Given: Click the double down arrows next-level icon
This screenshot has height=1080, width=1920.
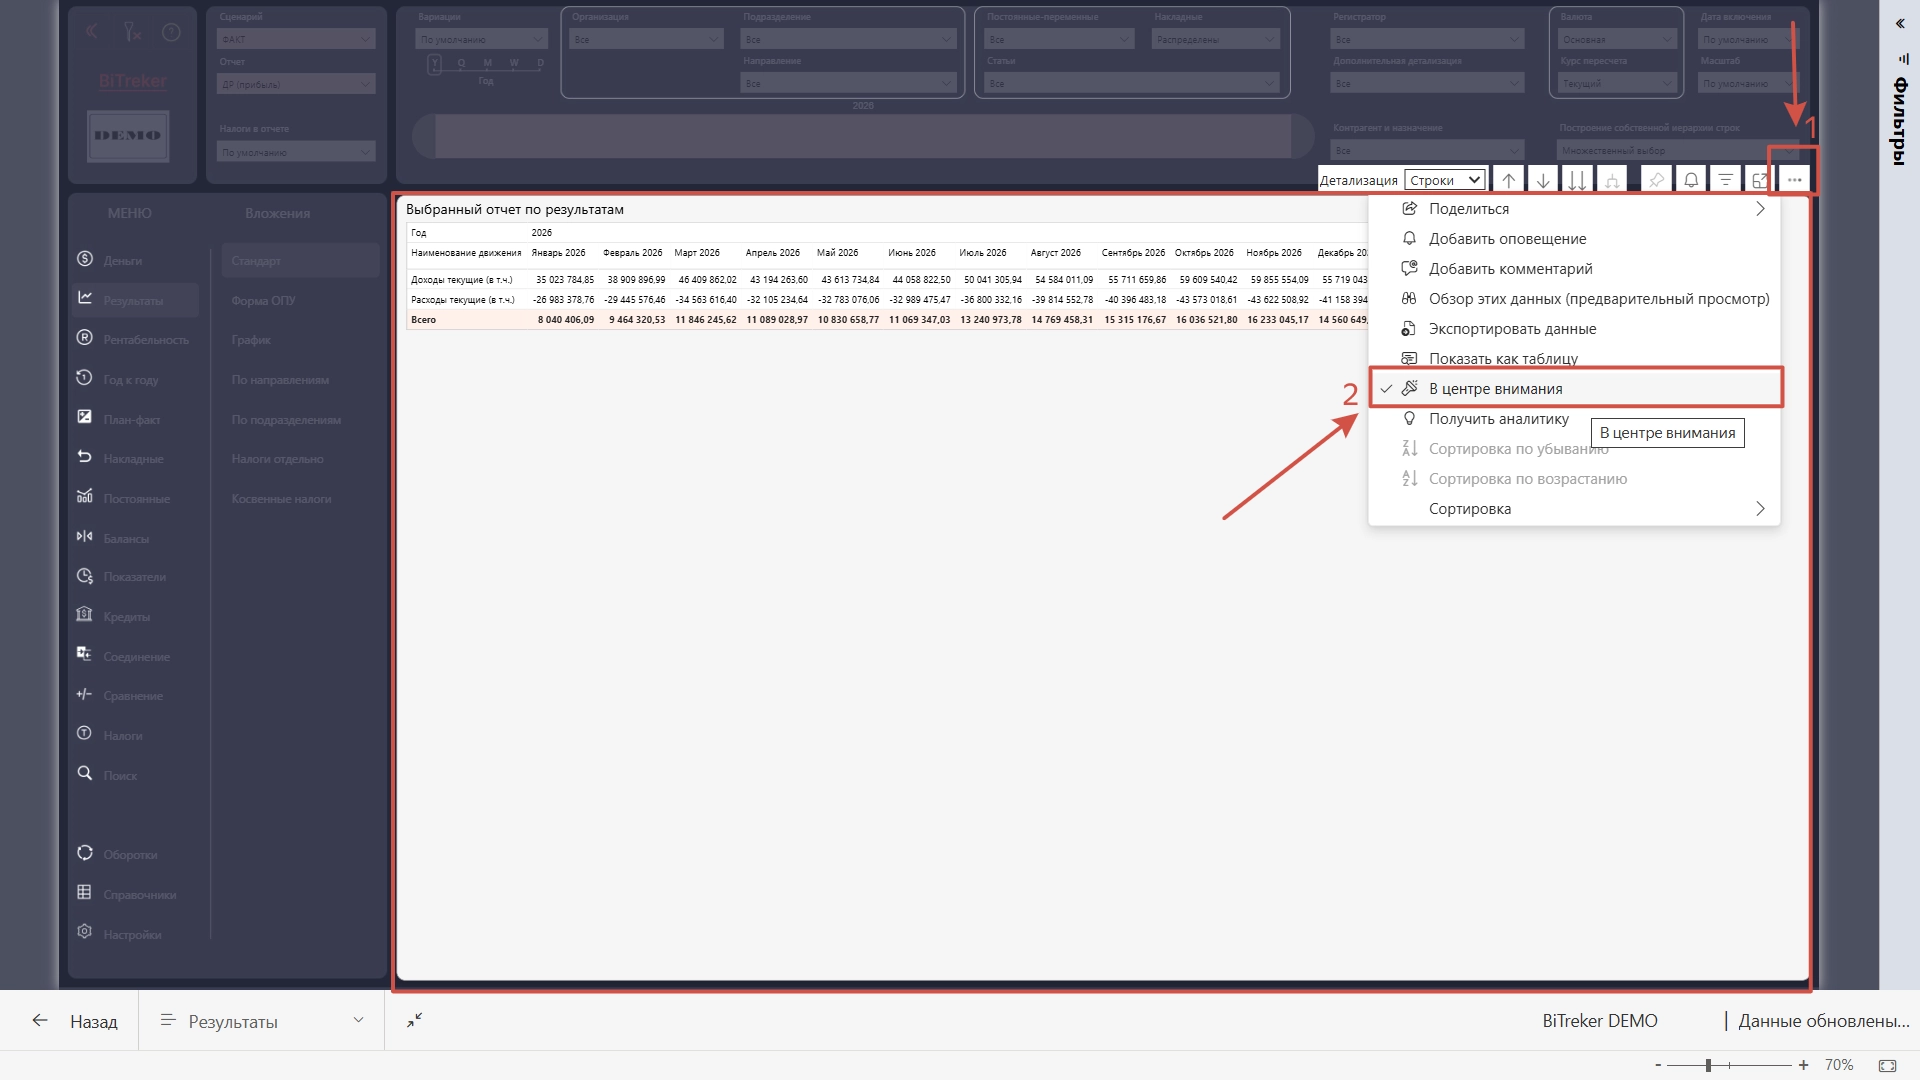Looking at the screenshot, I should tap(1577, 180).
